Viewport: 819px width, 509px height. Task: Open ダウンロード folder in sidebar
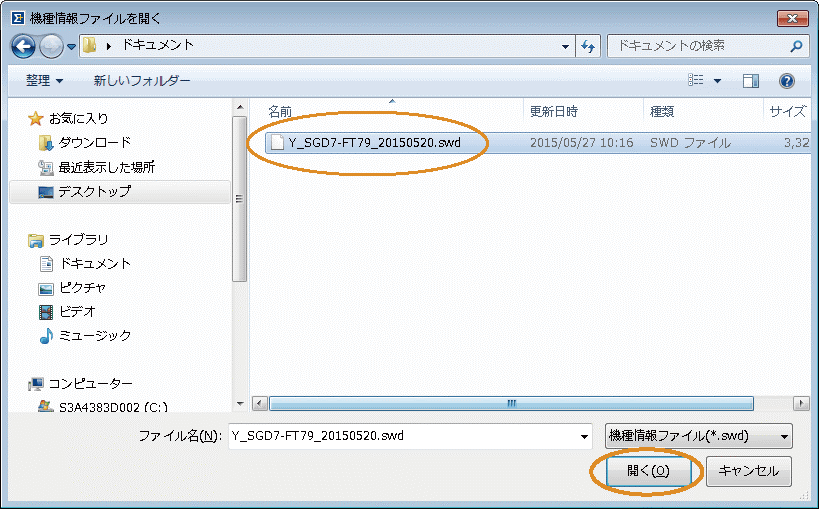click(85, 142)
